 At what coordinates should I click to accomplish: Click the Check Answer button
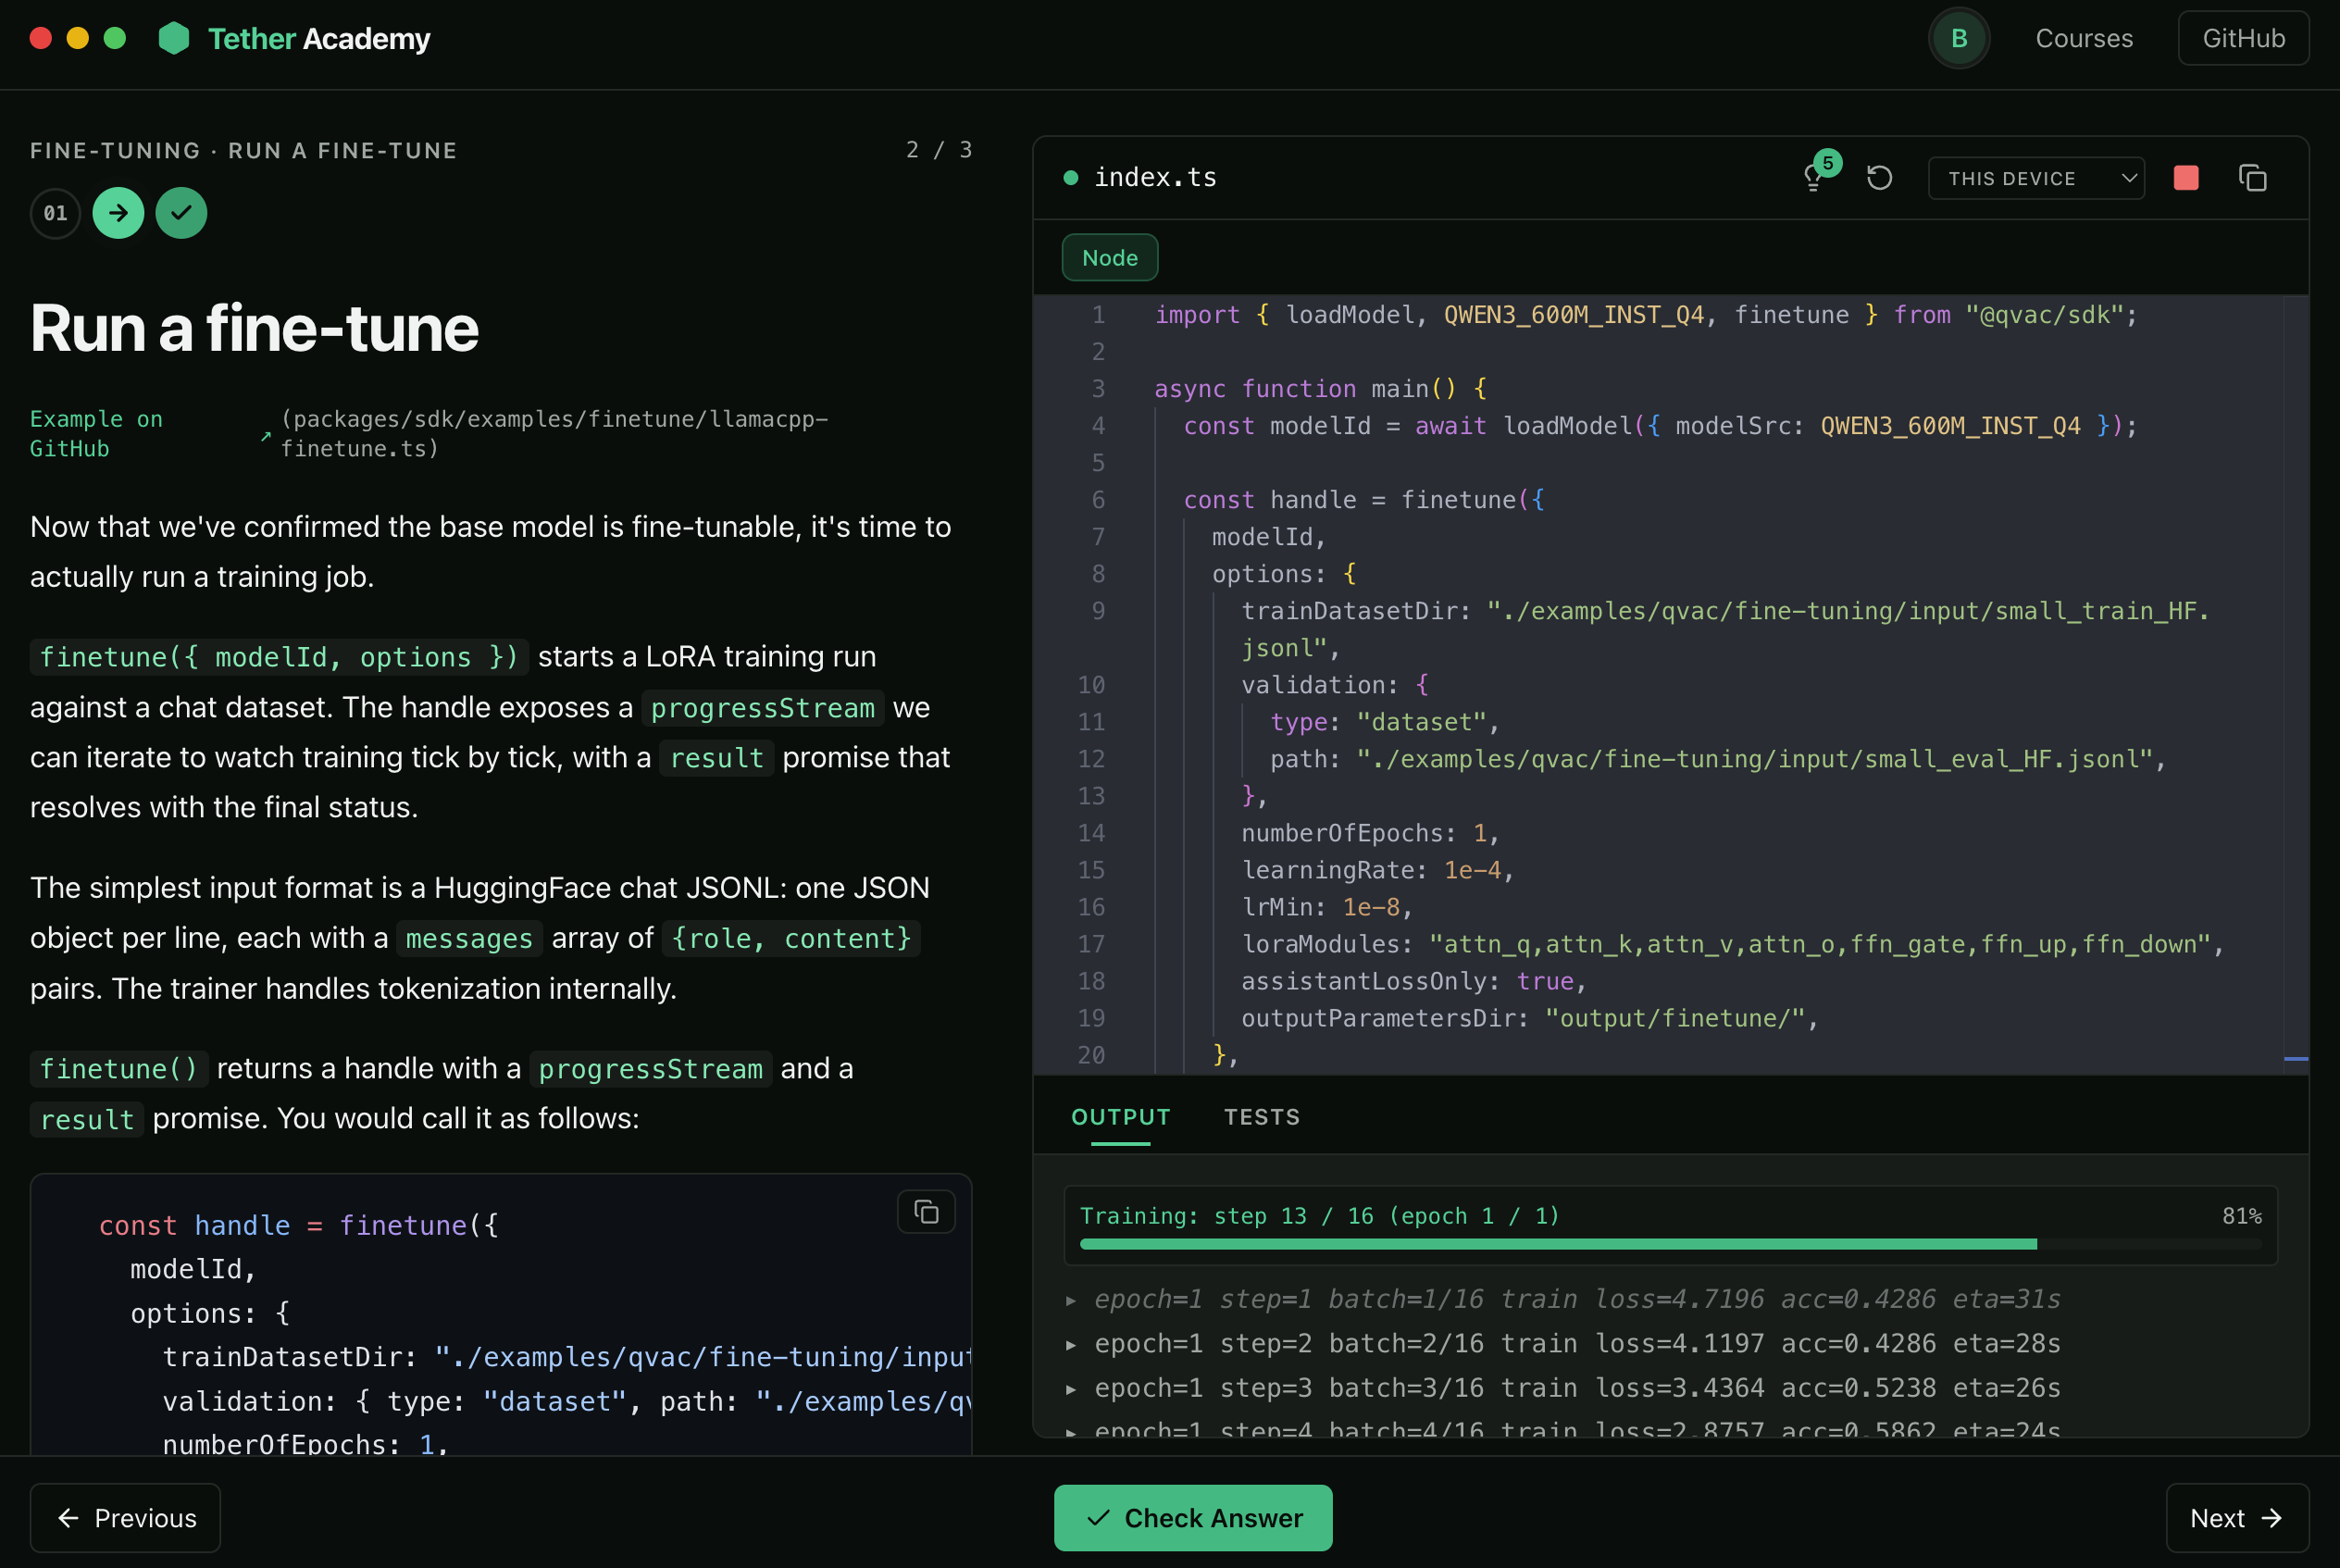click(x=1193, y=1518)
